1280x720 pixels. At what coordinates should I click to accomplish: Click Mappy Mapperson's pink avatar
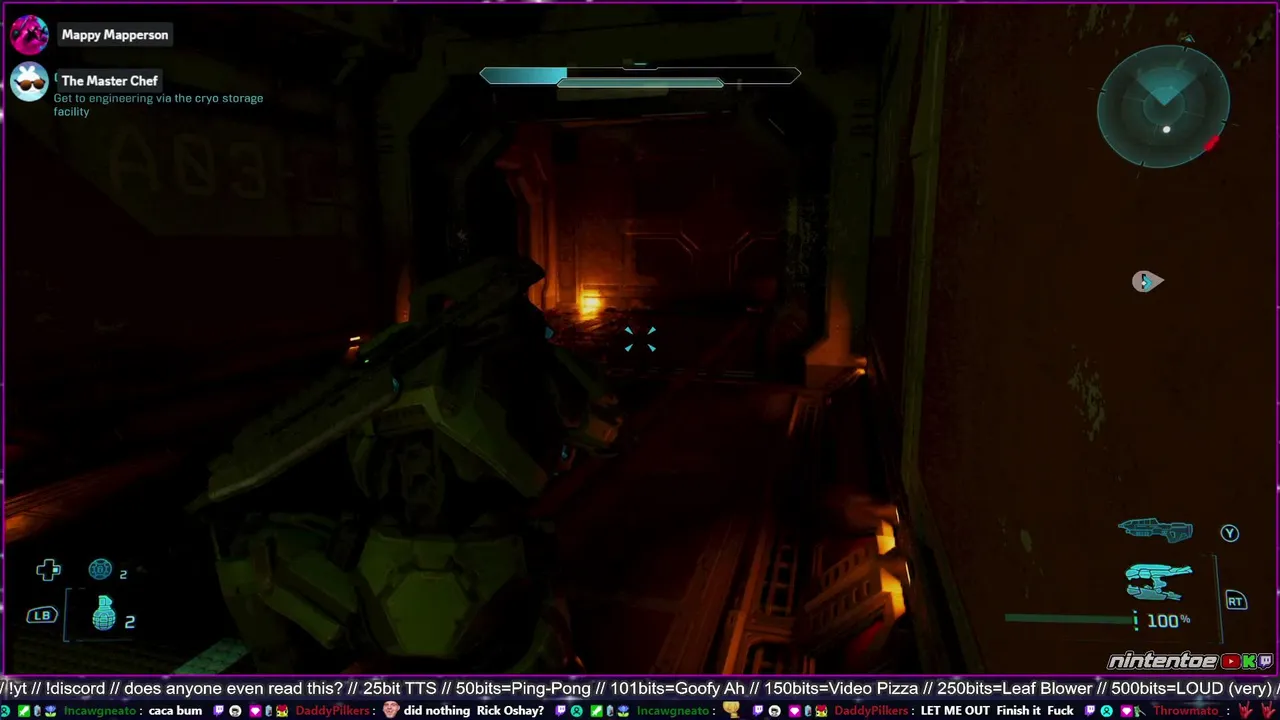coord(29,35)
